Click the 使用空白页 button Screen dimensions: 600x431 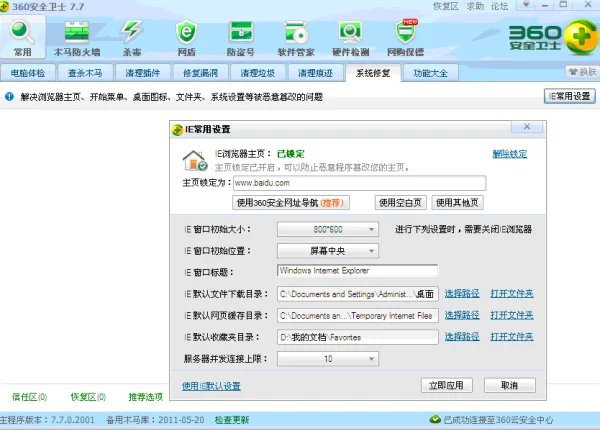[x=400, y=202]
